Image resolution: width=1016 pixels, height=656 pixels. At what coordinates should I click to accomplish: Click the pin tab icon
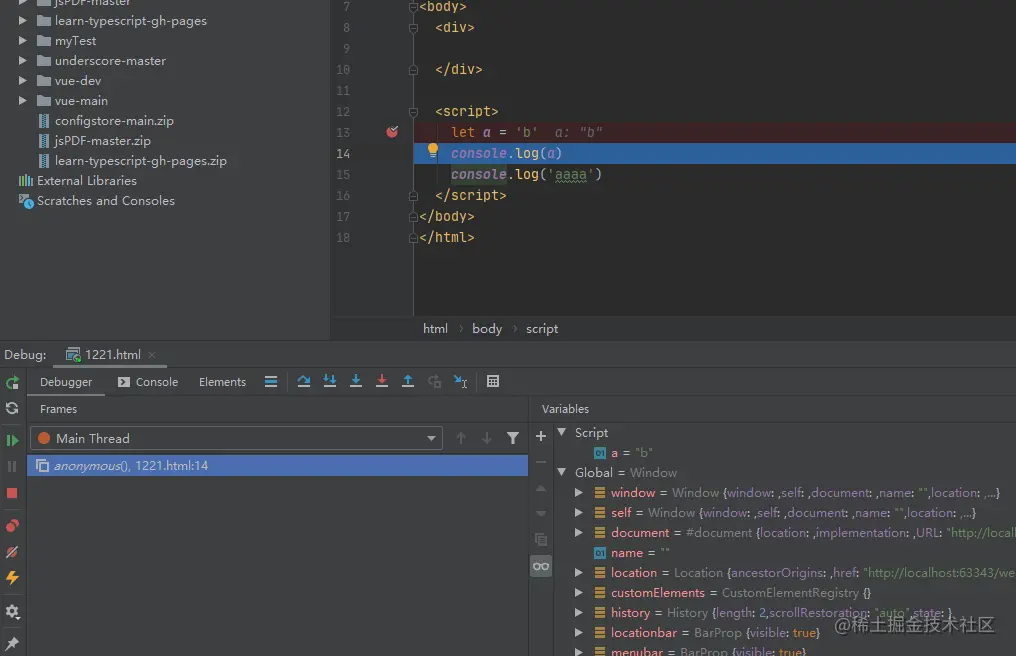[x=12, y=643]
